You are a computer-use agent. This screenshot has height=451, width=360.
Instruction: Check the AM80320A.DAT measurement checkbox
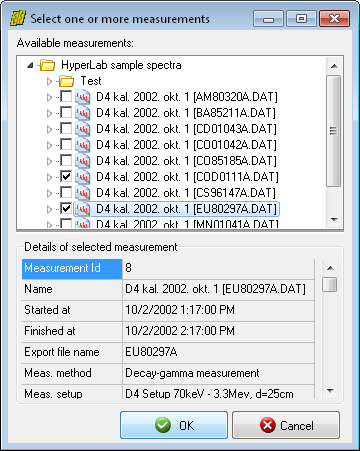(66, 97)
